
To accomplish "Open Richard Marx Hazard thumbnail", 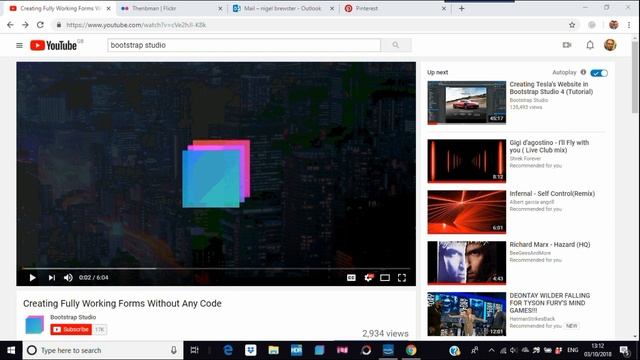I will click(x=467, y=263).
